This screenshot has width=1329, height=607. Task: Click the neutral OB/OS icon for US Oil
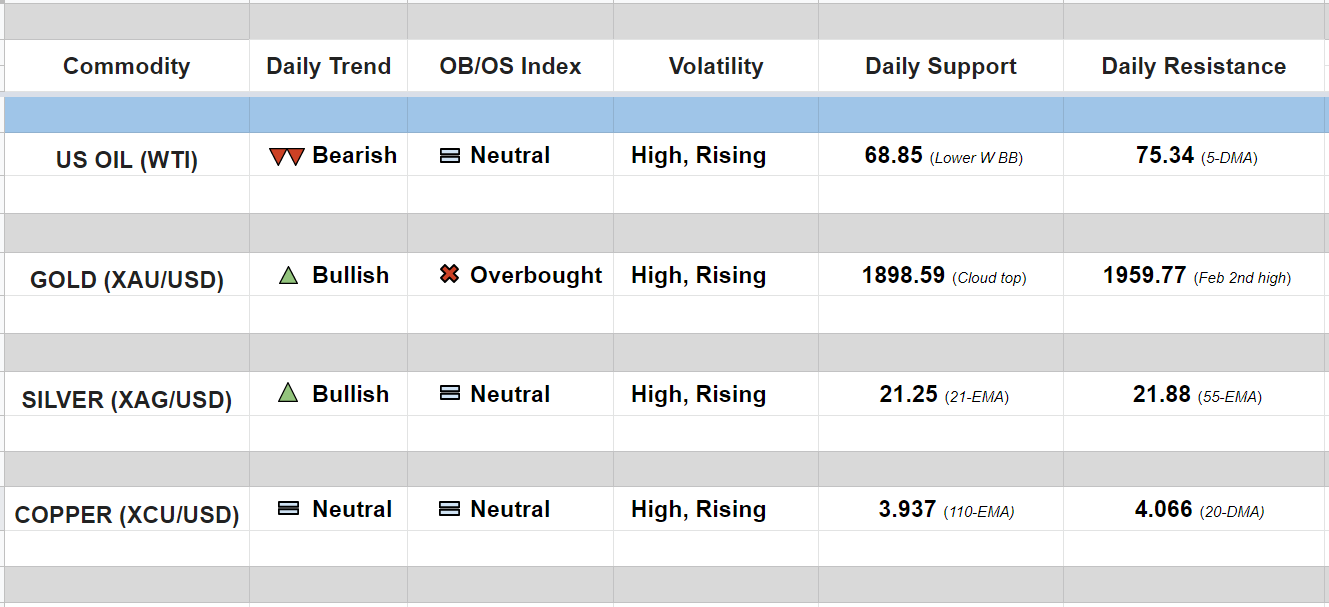tap(450, 156)
